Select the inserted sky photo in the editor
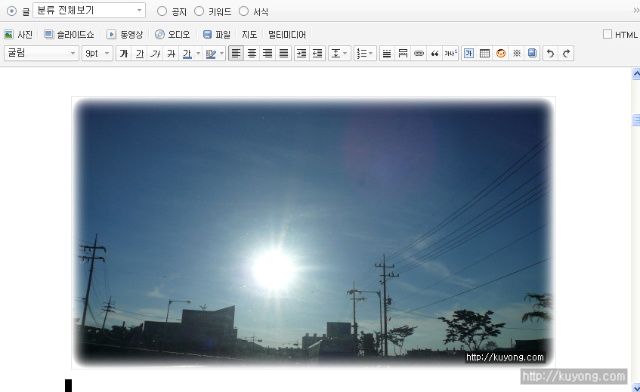This screenshot has height=392, width=640. tap(313, 233)
